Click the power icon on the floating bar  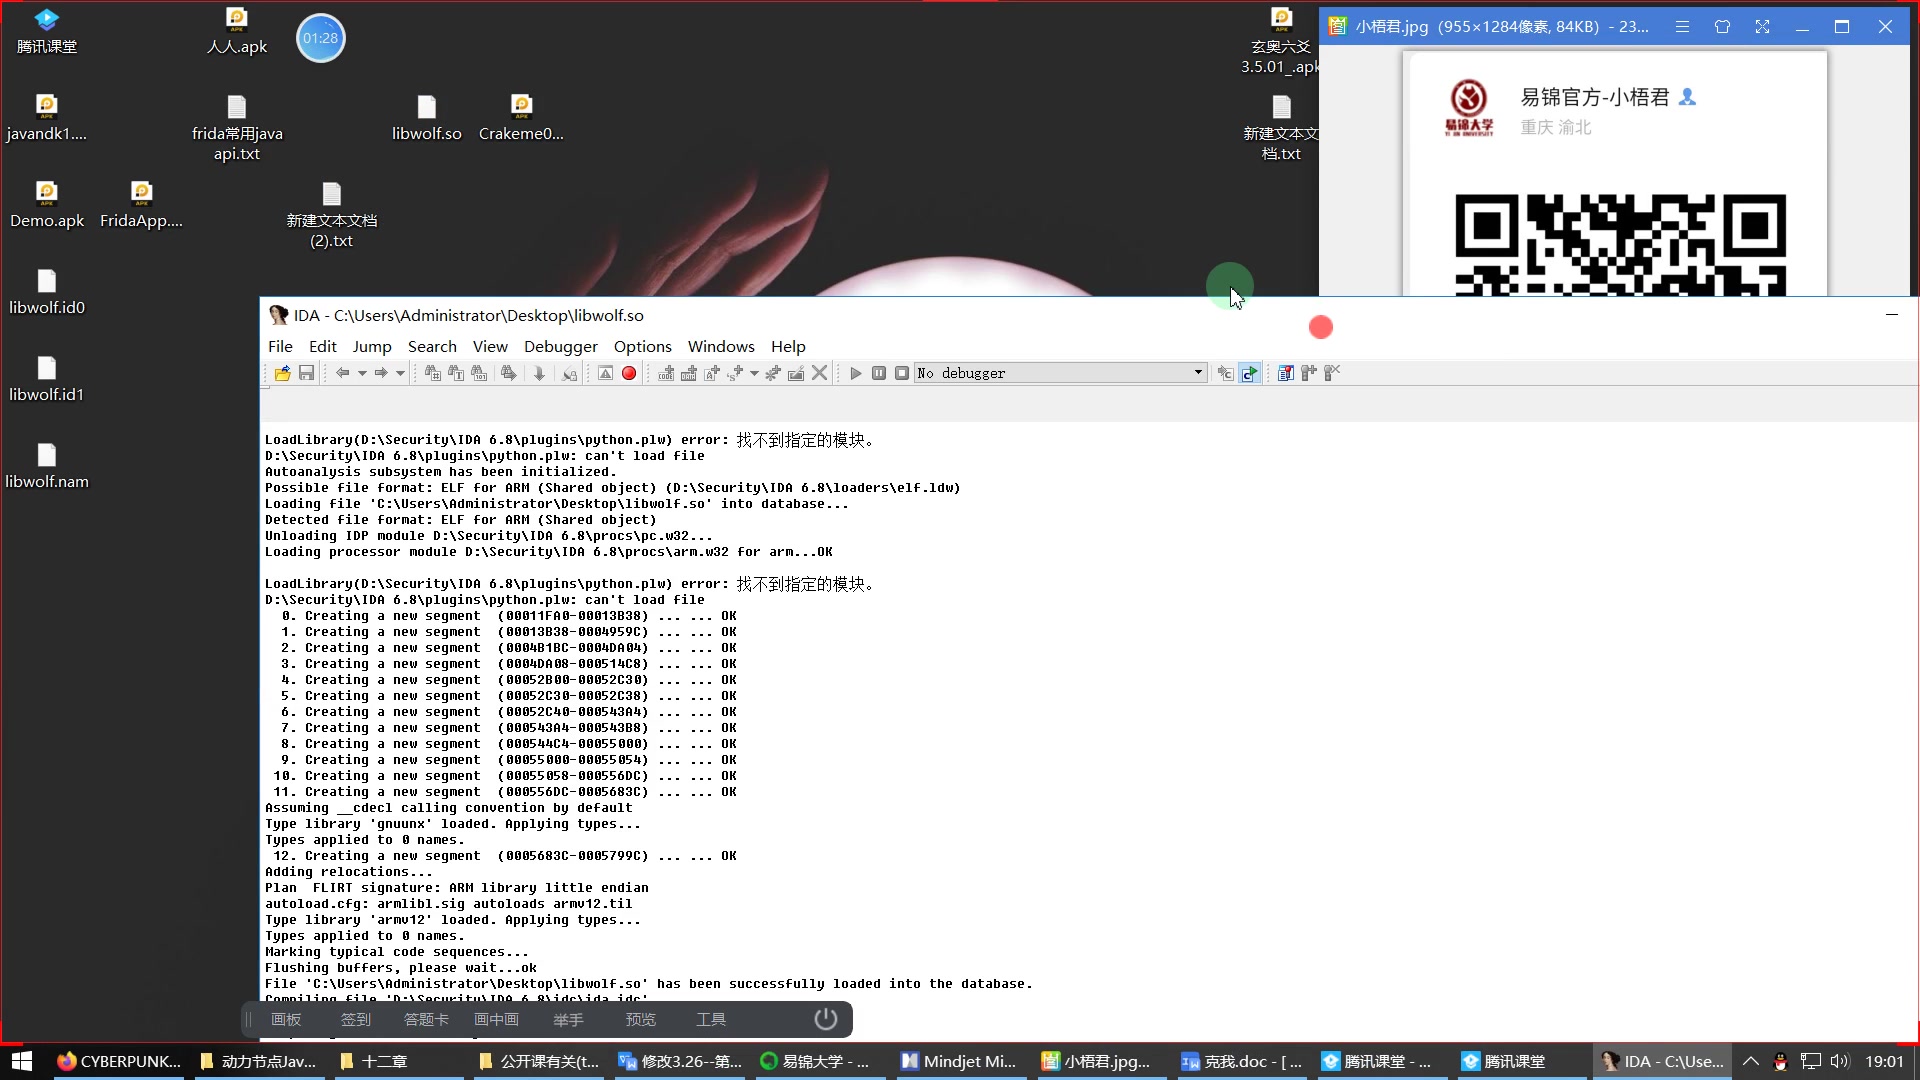[825, 1019]
